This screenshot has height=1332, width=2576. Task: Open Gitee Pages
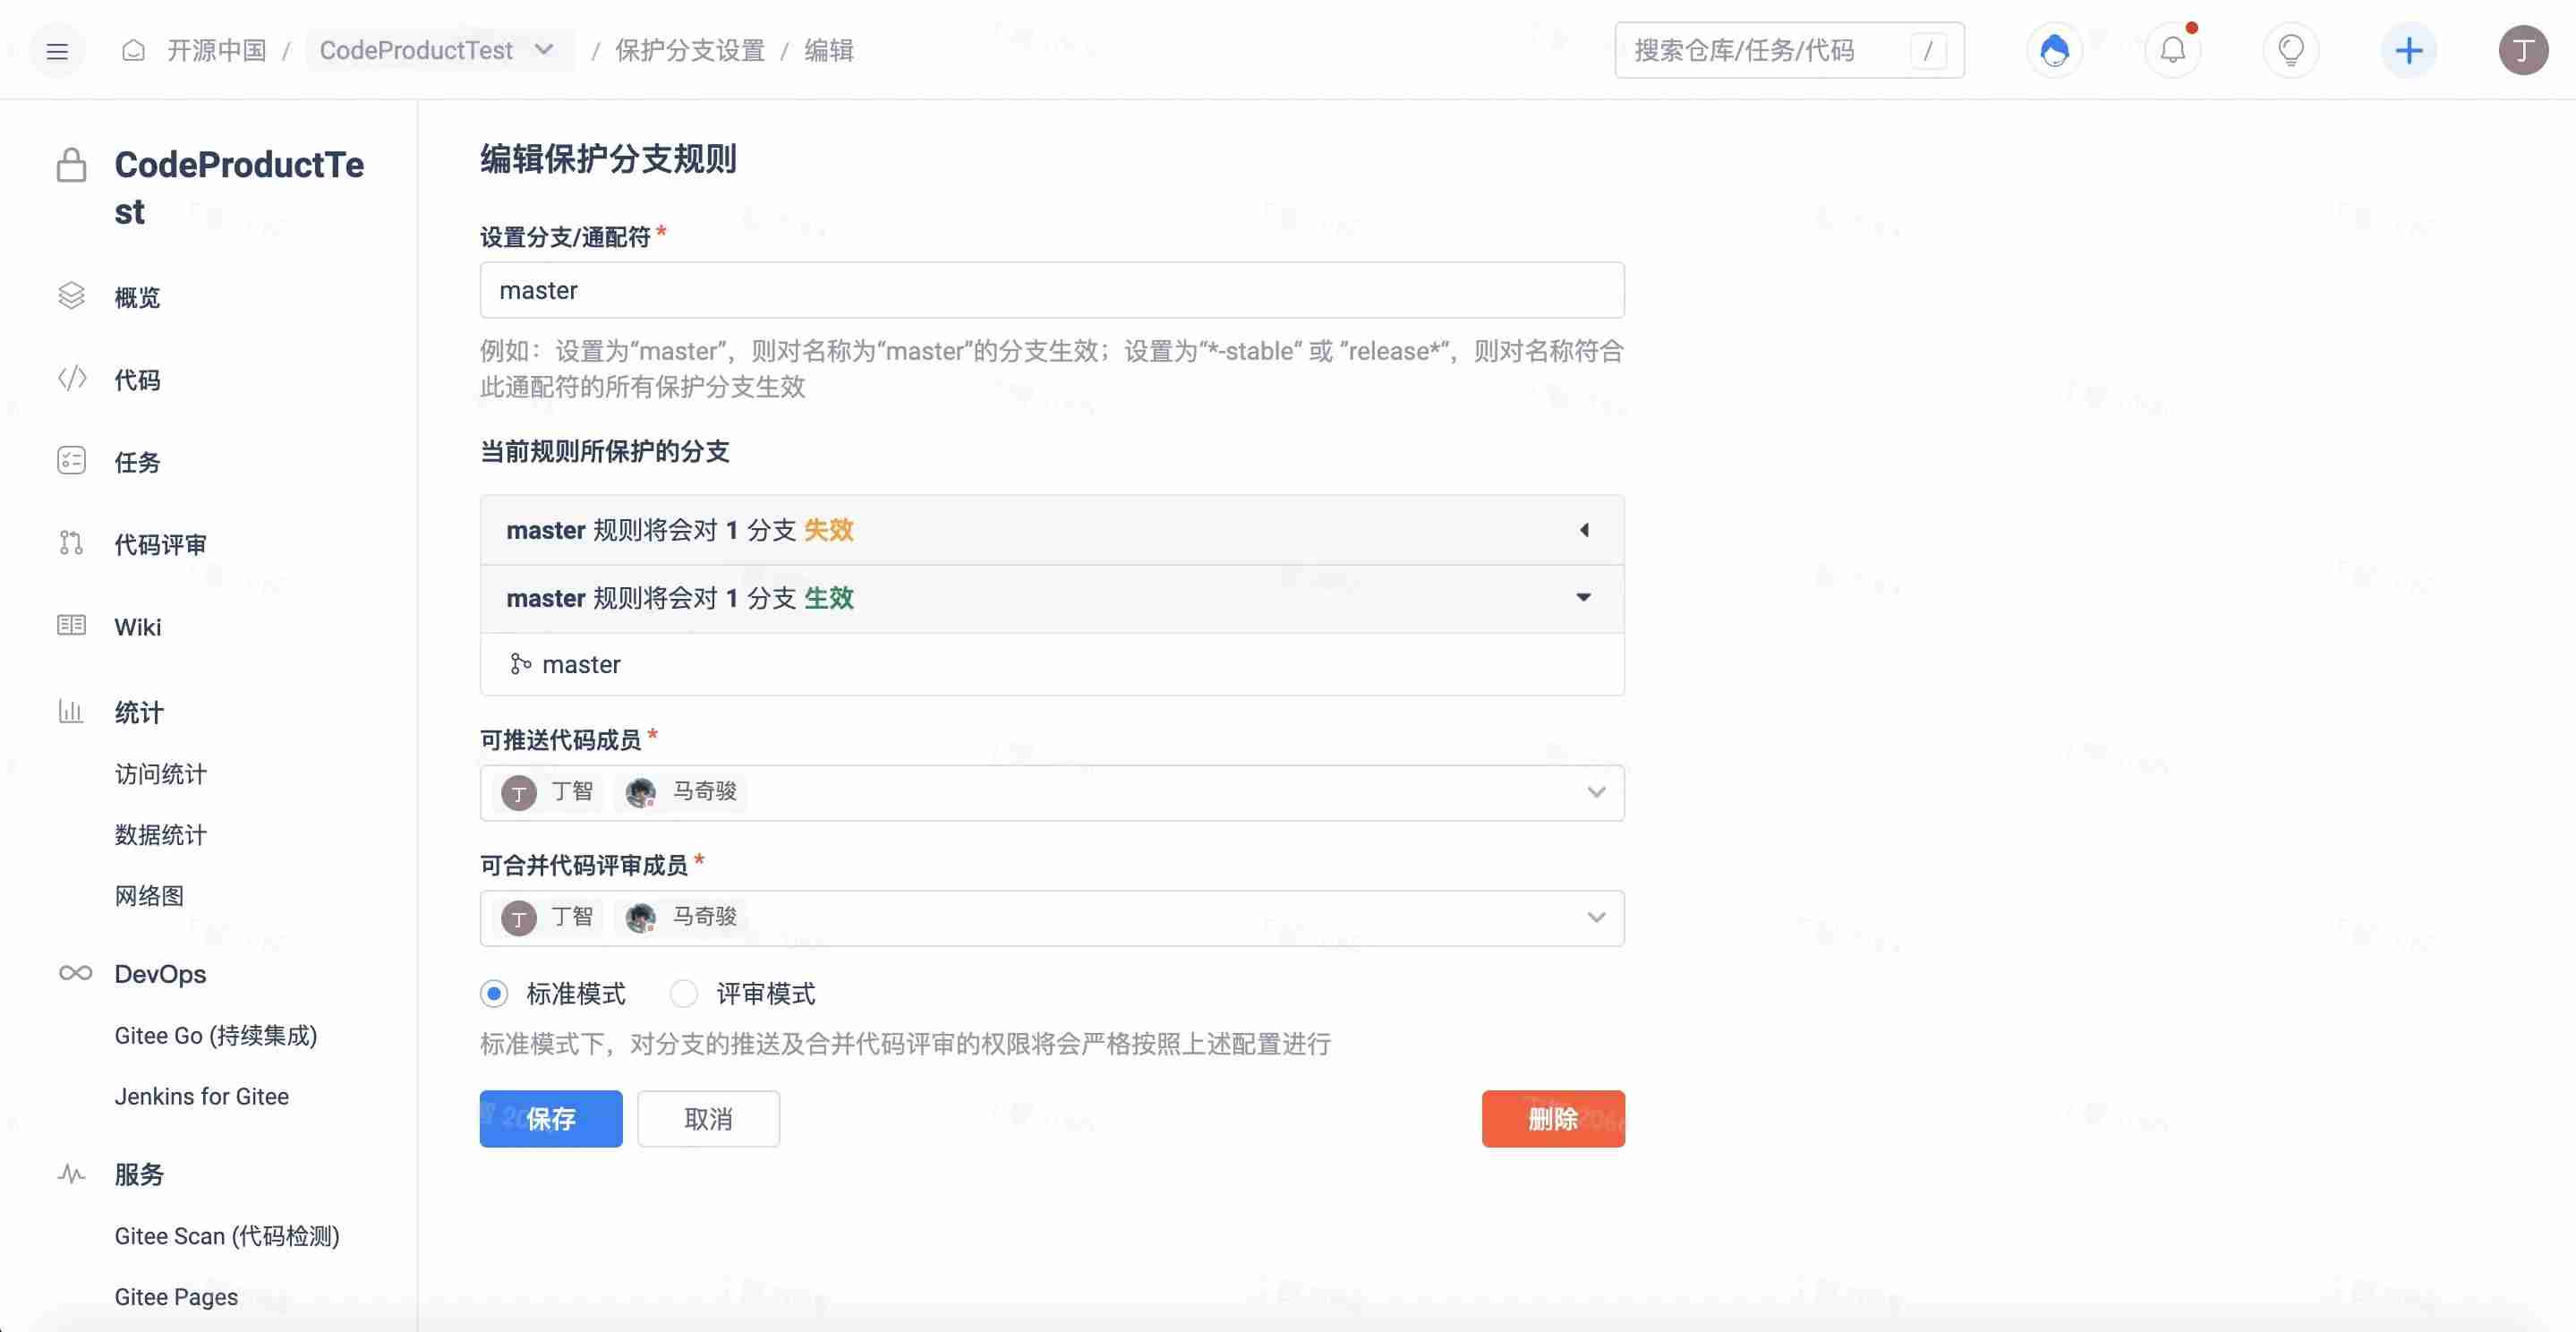click(x=176, y=1297)
